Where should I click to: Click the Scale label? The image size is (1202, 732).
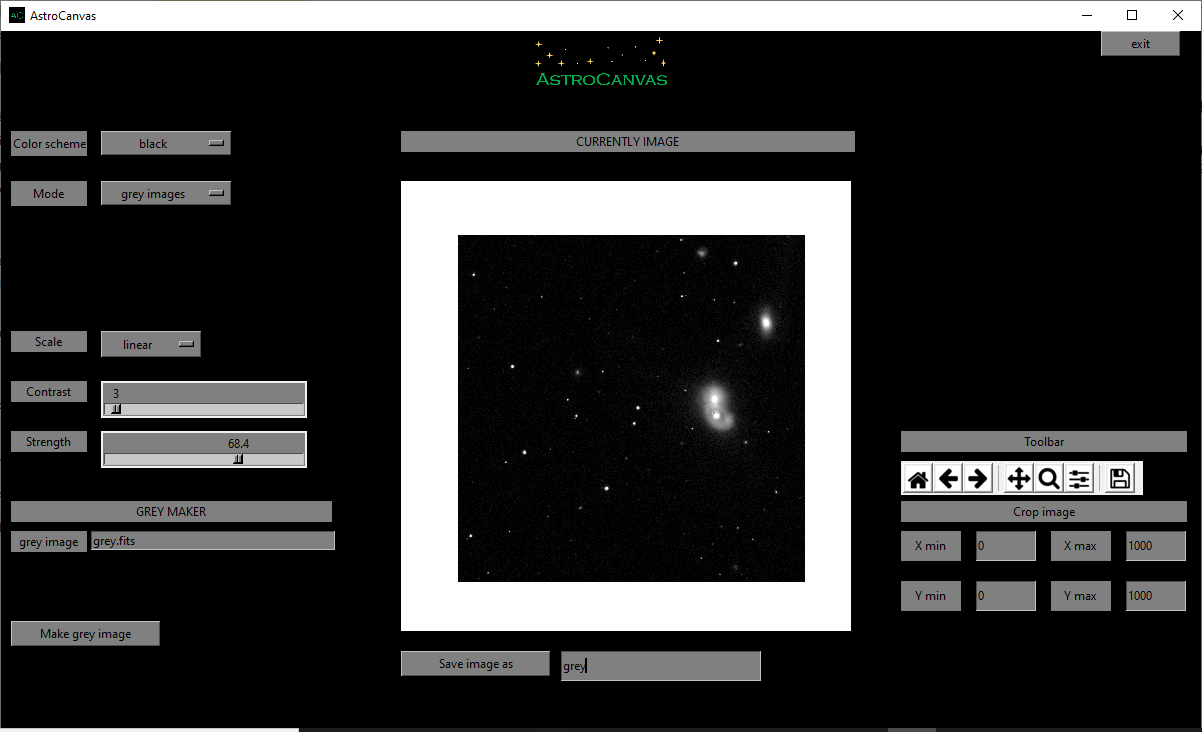(x=49, y=341)
